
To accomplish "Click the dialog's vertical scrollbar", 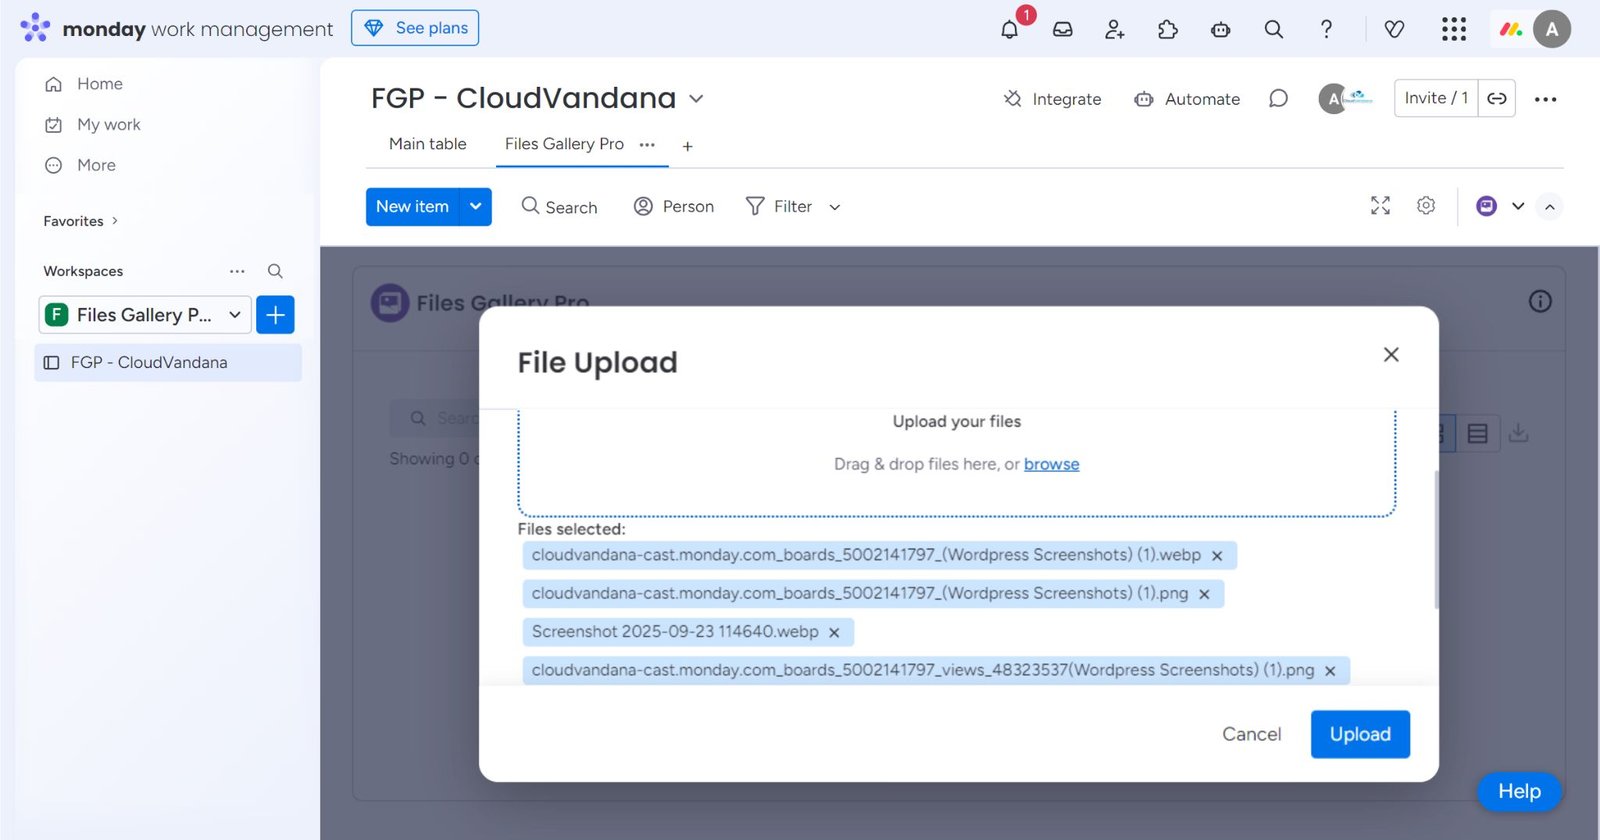I will click(x=1436, y=540).
